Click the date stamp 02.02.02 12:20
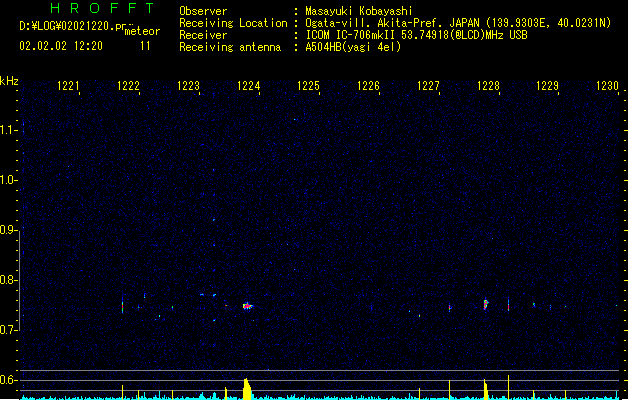This screenshot has height=400, width=629. click(x=61, y=46)
